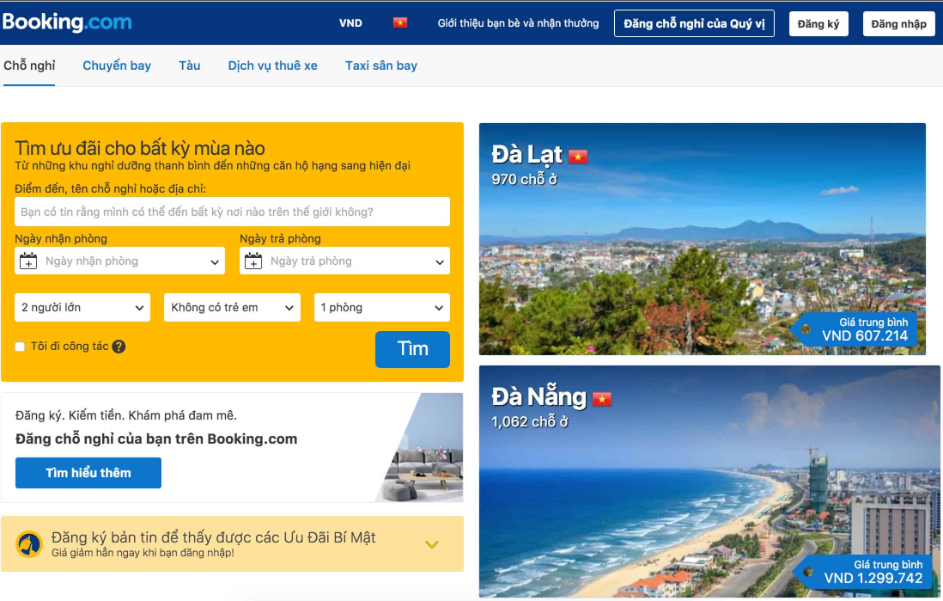The image size is (943, 601).
Task: Open the Đà Nẵng destination photo
Action: click(710, 481)
